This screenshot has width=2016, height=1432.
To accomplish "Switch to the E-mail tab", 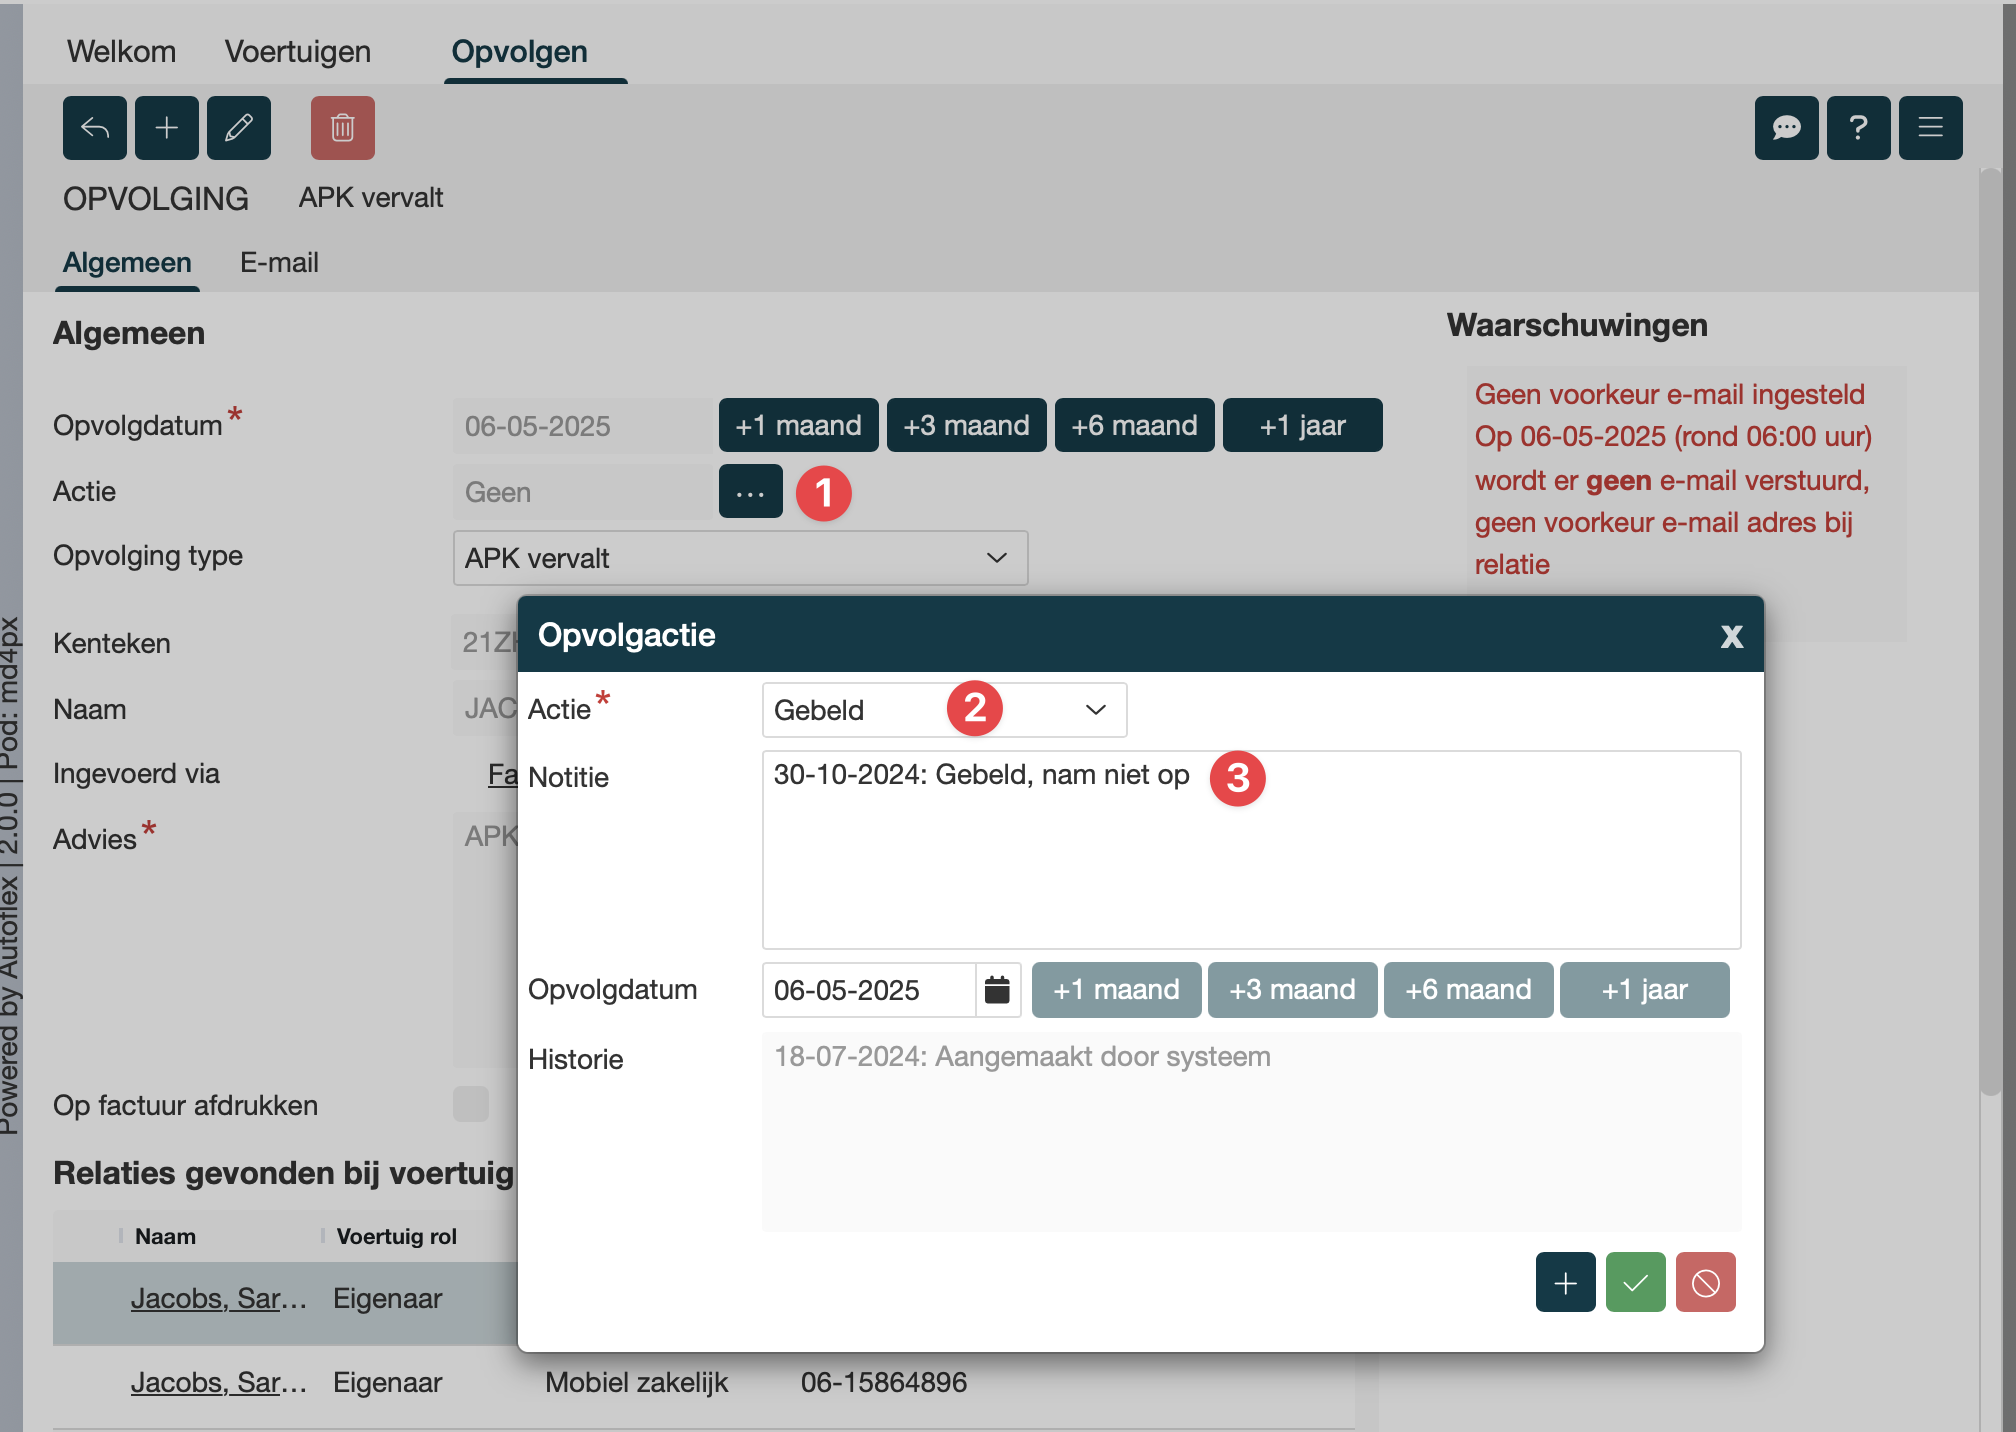I will (279, 263).
